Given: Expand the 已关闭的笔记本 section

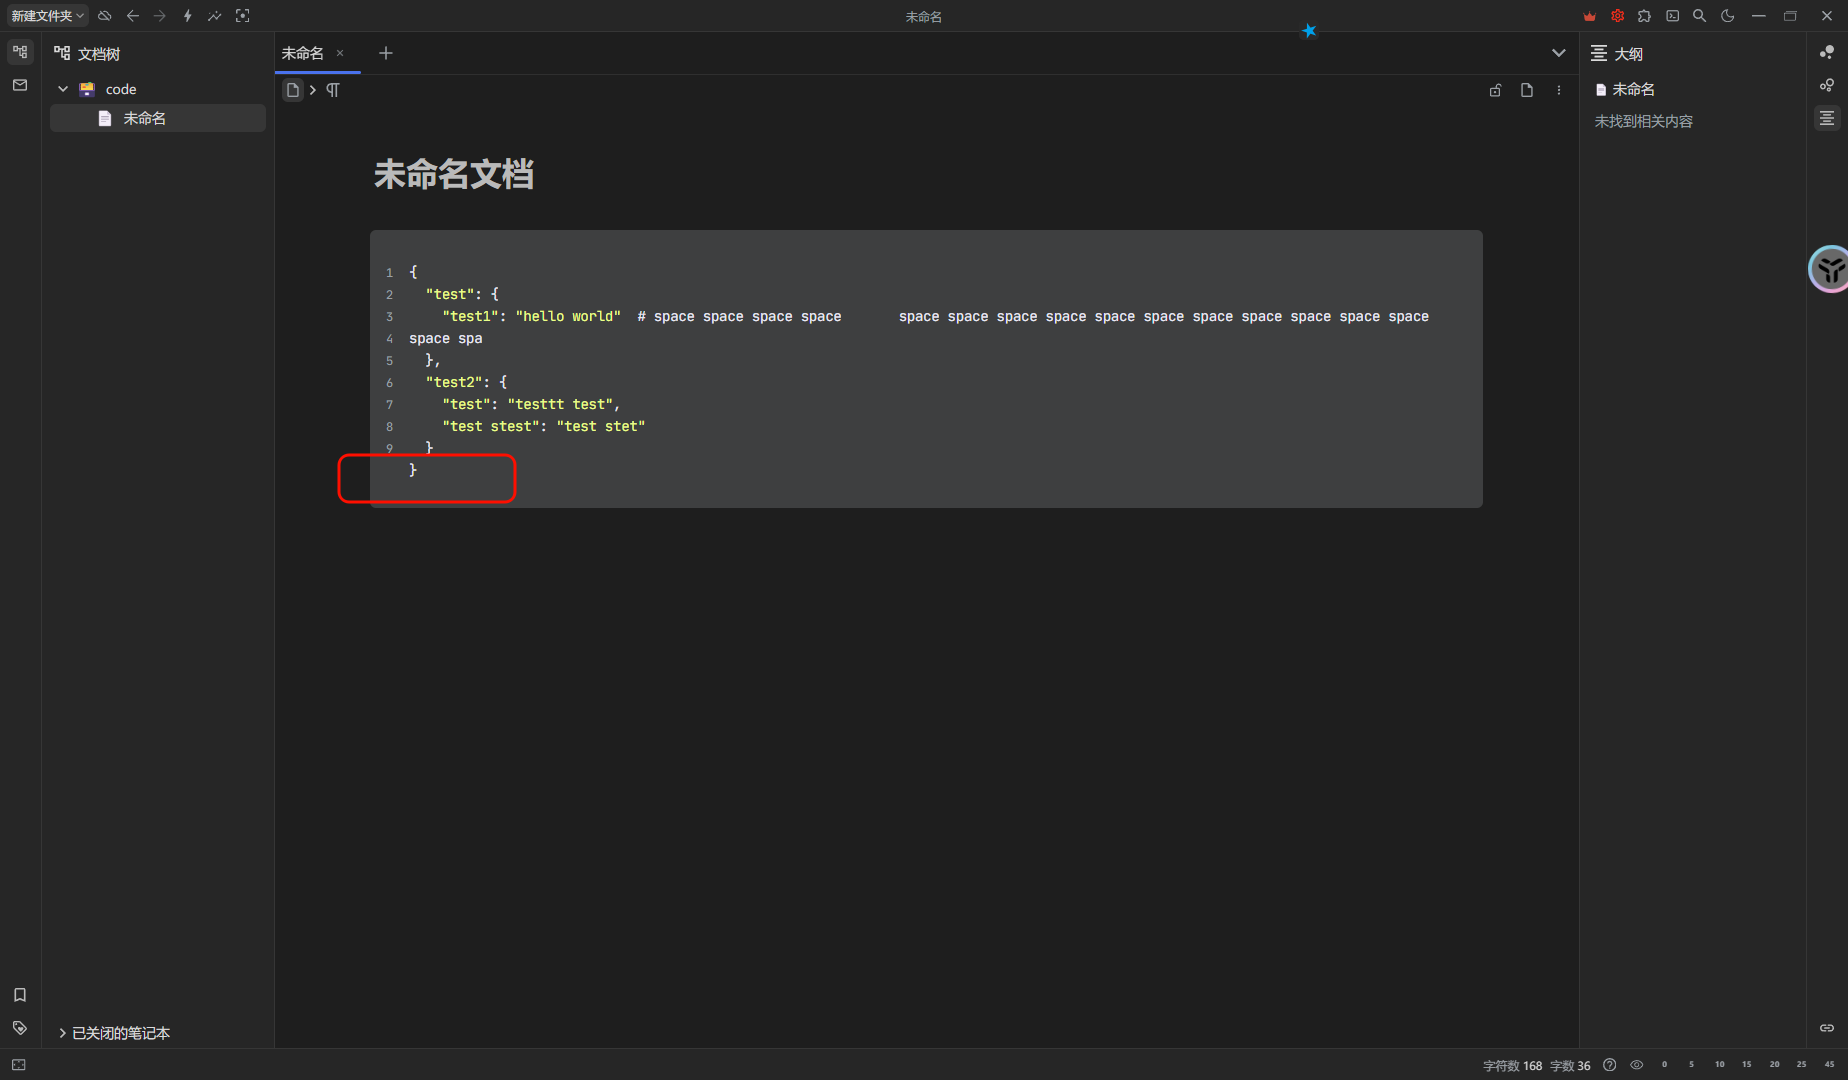Looking at the screenshot, I should (62, 1033).
